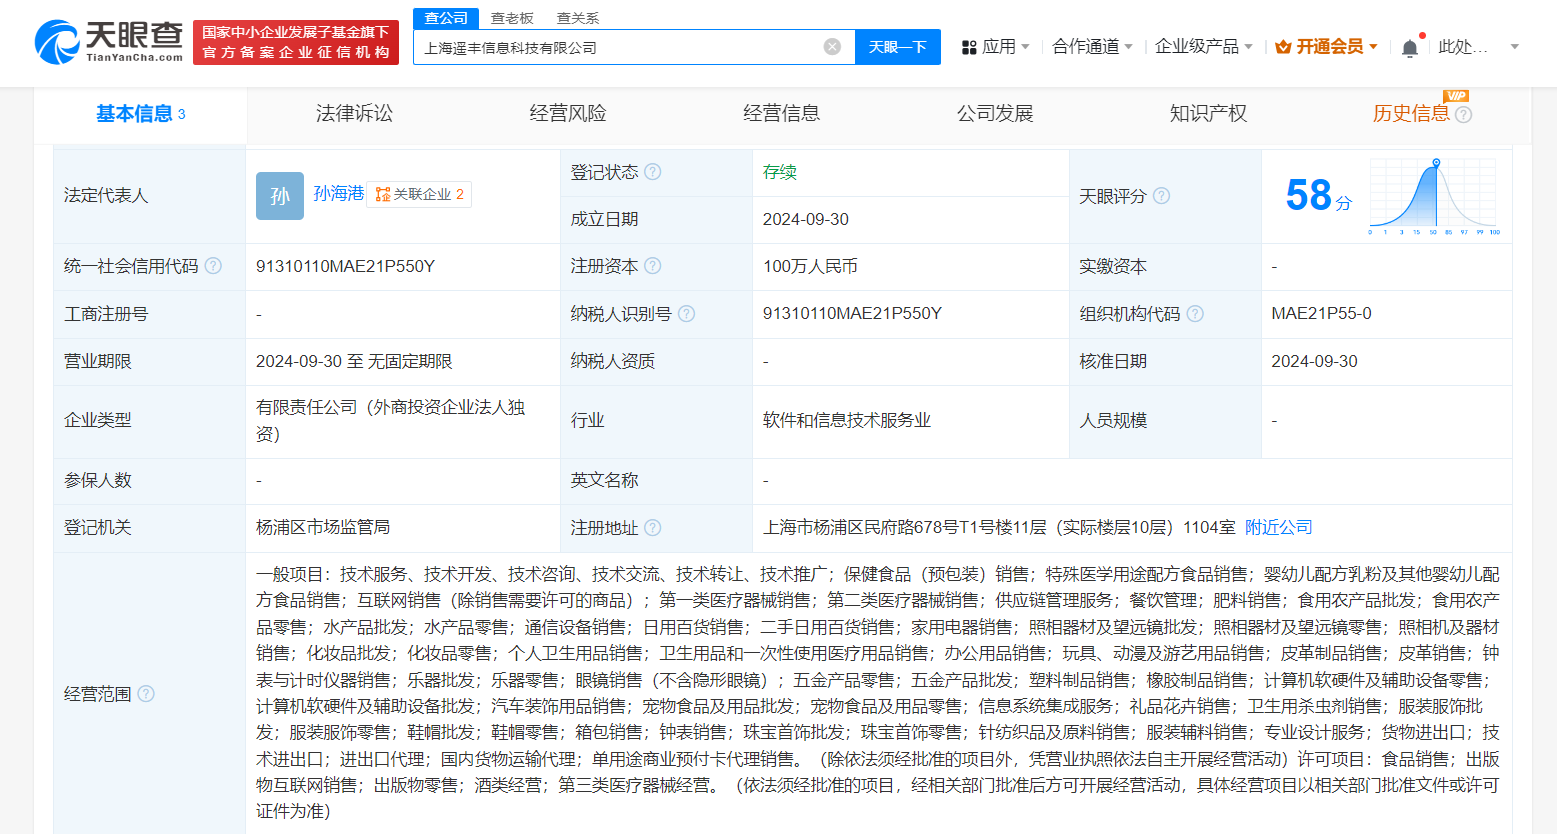Click help icon beside 天眼评分
This screenshot has width=1557, height=834.
[x=1161, y=196]
